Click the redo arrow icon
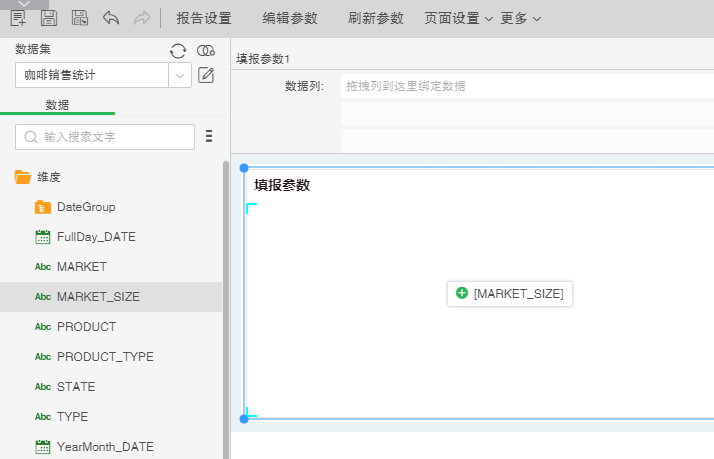This screenshot has width=714, height=459. click(142, 19)
